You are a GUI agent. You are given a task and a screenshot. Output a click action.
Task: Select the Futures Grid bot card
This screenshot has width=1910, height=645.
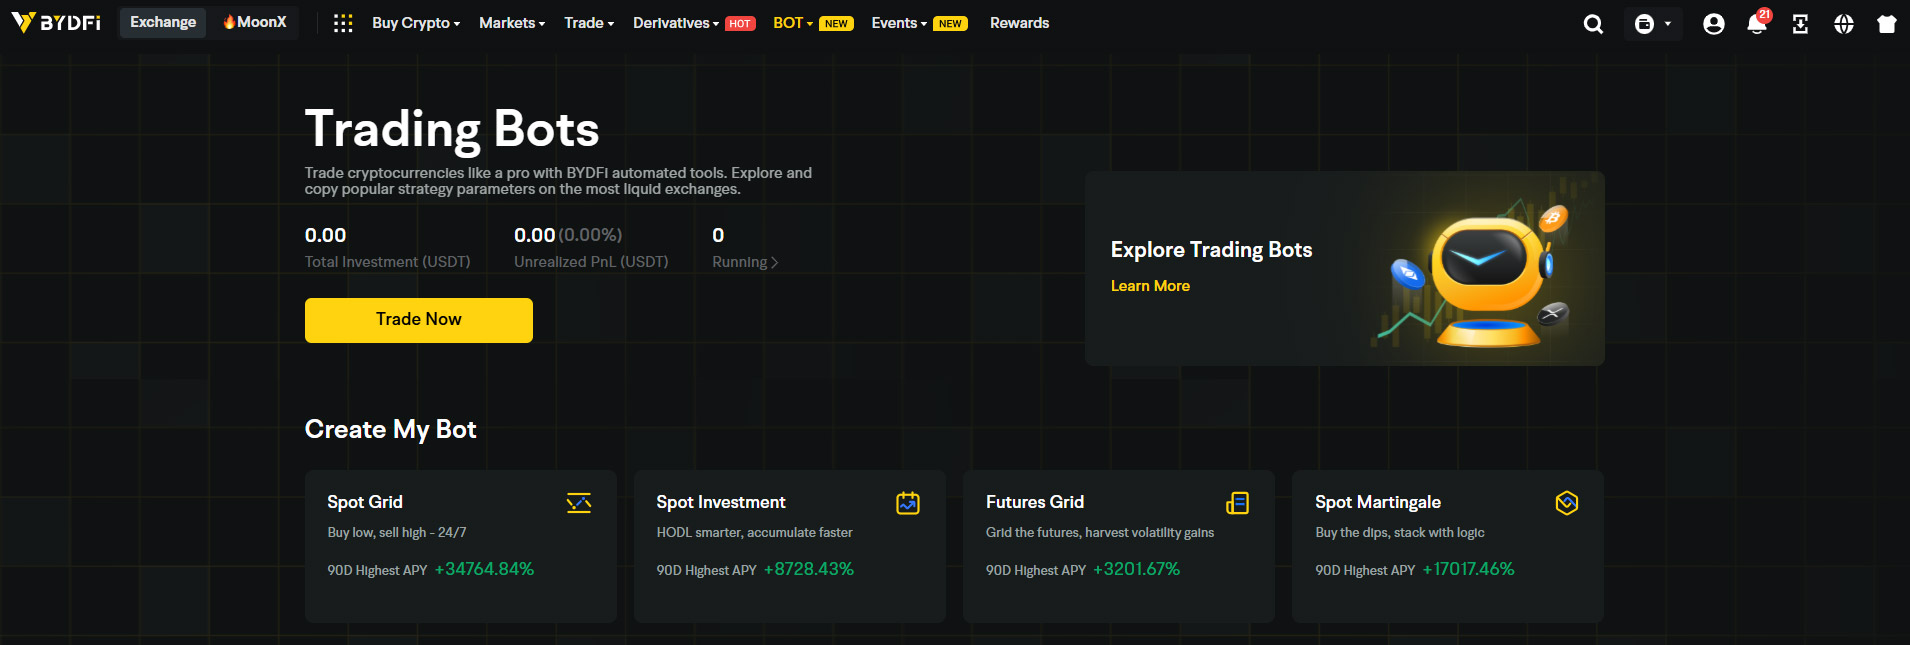(1118, 546)
